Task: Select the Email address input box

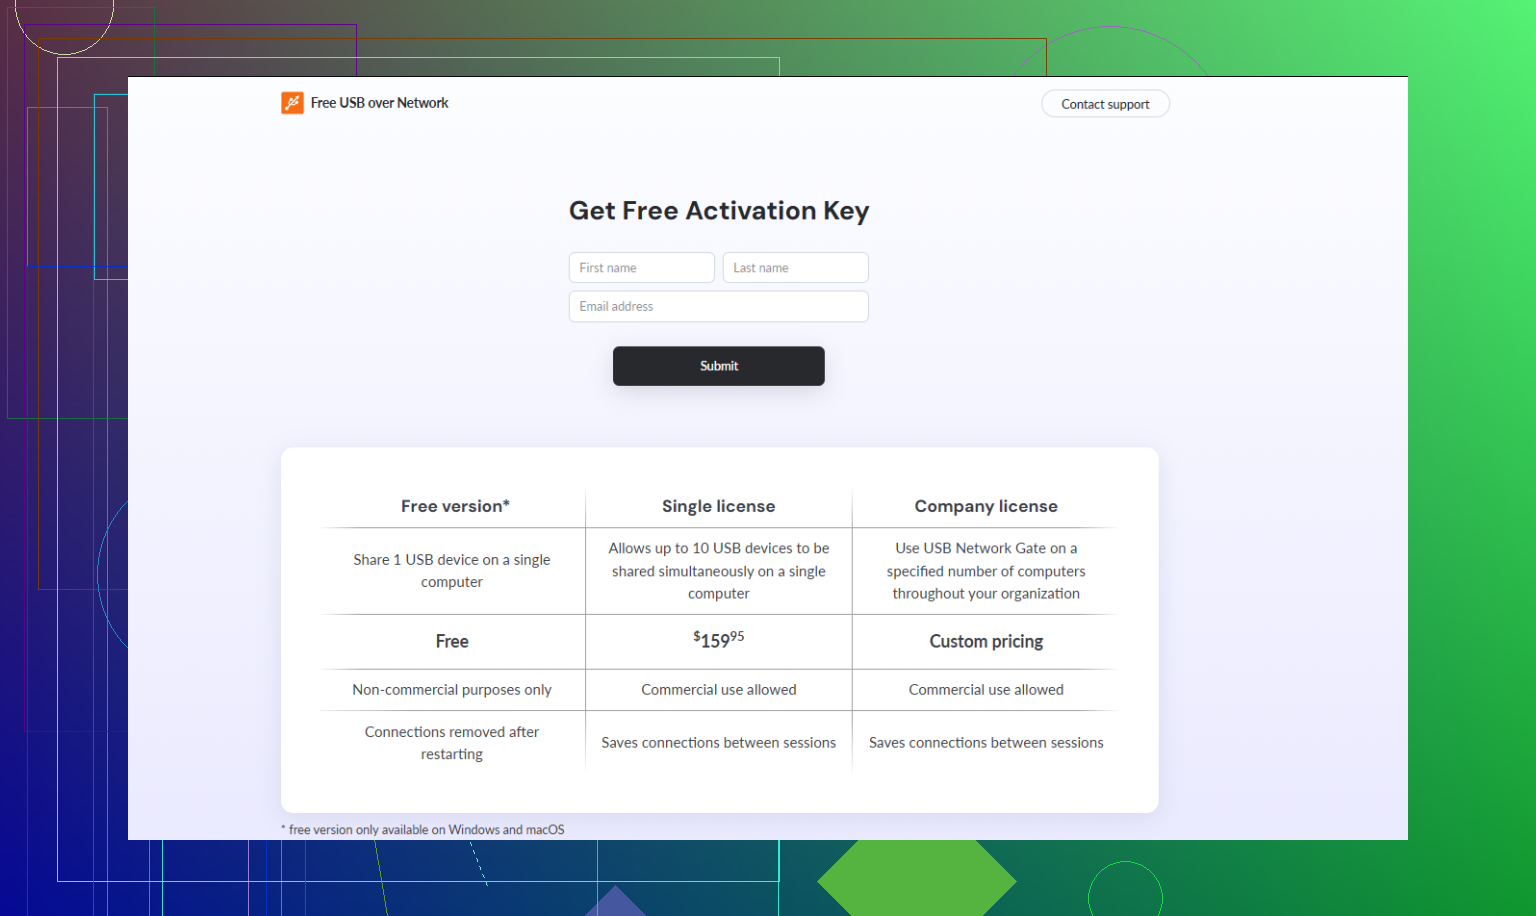Action: point(718,307)
